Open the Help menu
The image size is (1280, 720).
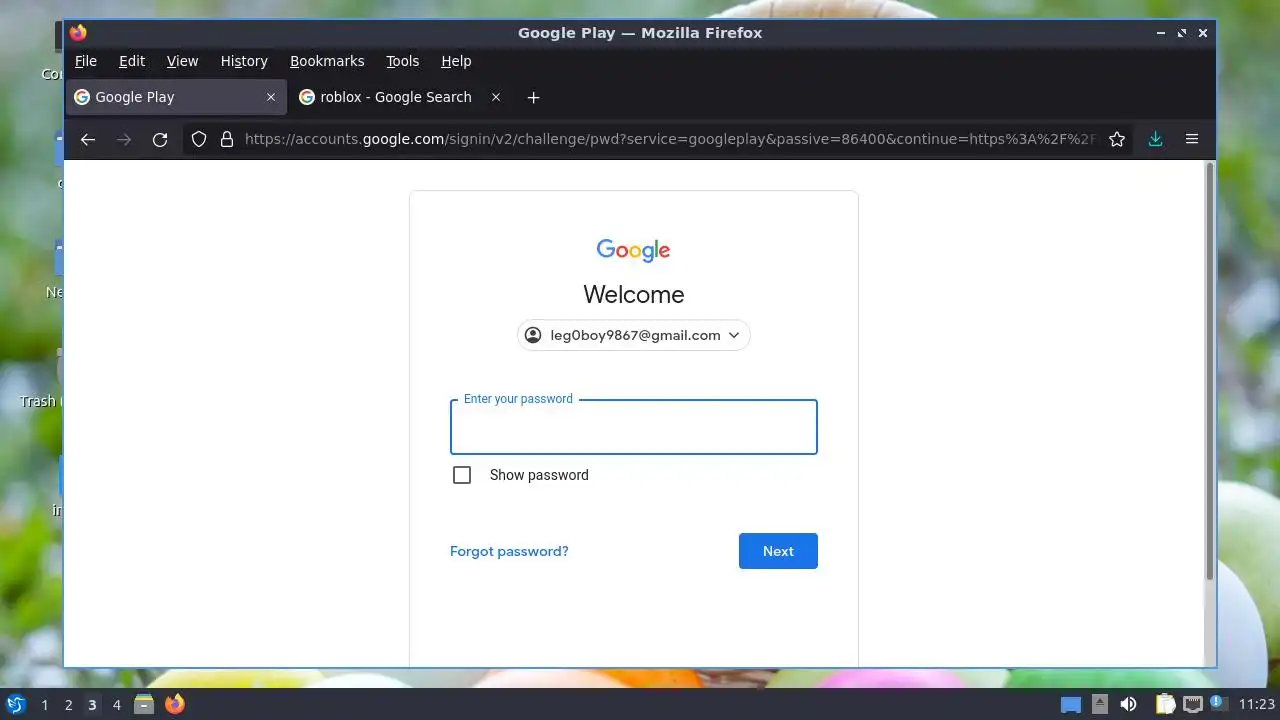point(456,61)
